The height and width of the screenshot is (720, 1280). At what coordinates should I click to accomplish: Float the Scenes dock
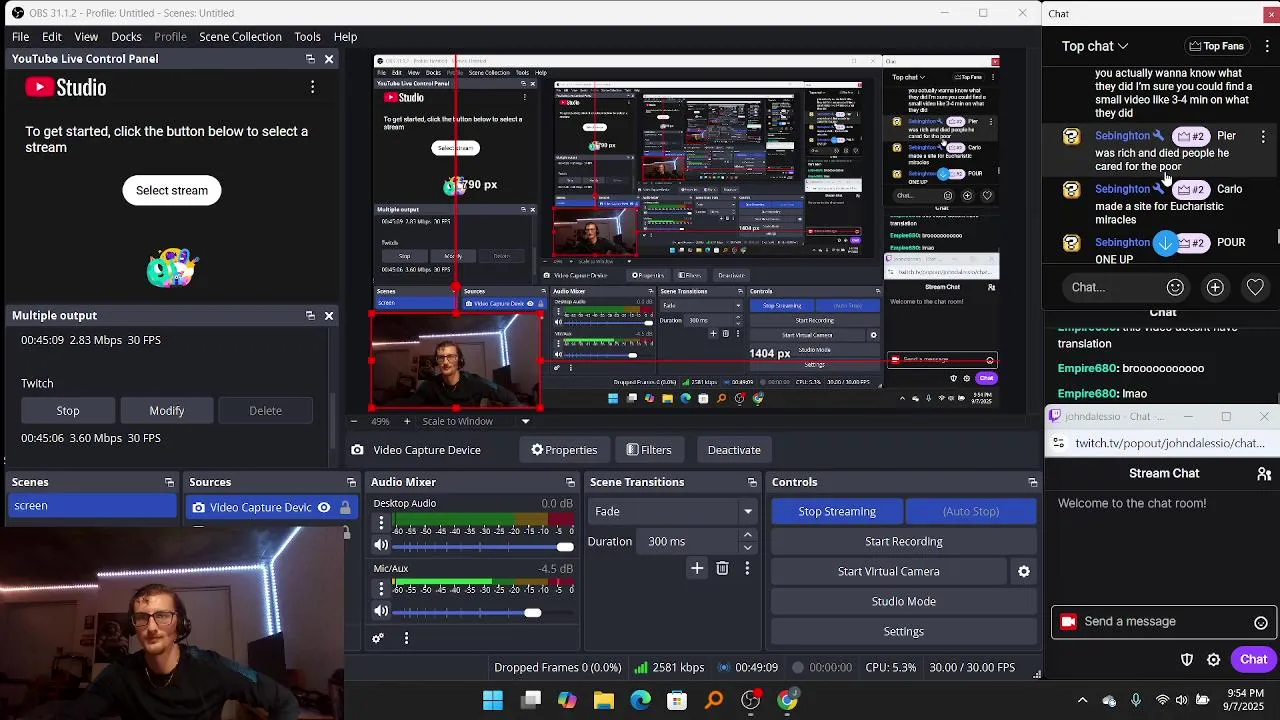pyautogui.click(x=169, y=482)
